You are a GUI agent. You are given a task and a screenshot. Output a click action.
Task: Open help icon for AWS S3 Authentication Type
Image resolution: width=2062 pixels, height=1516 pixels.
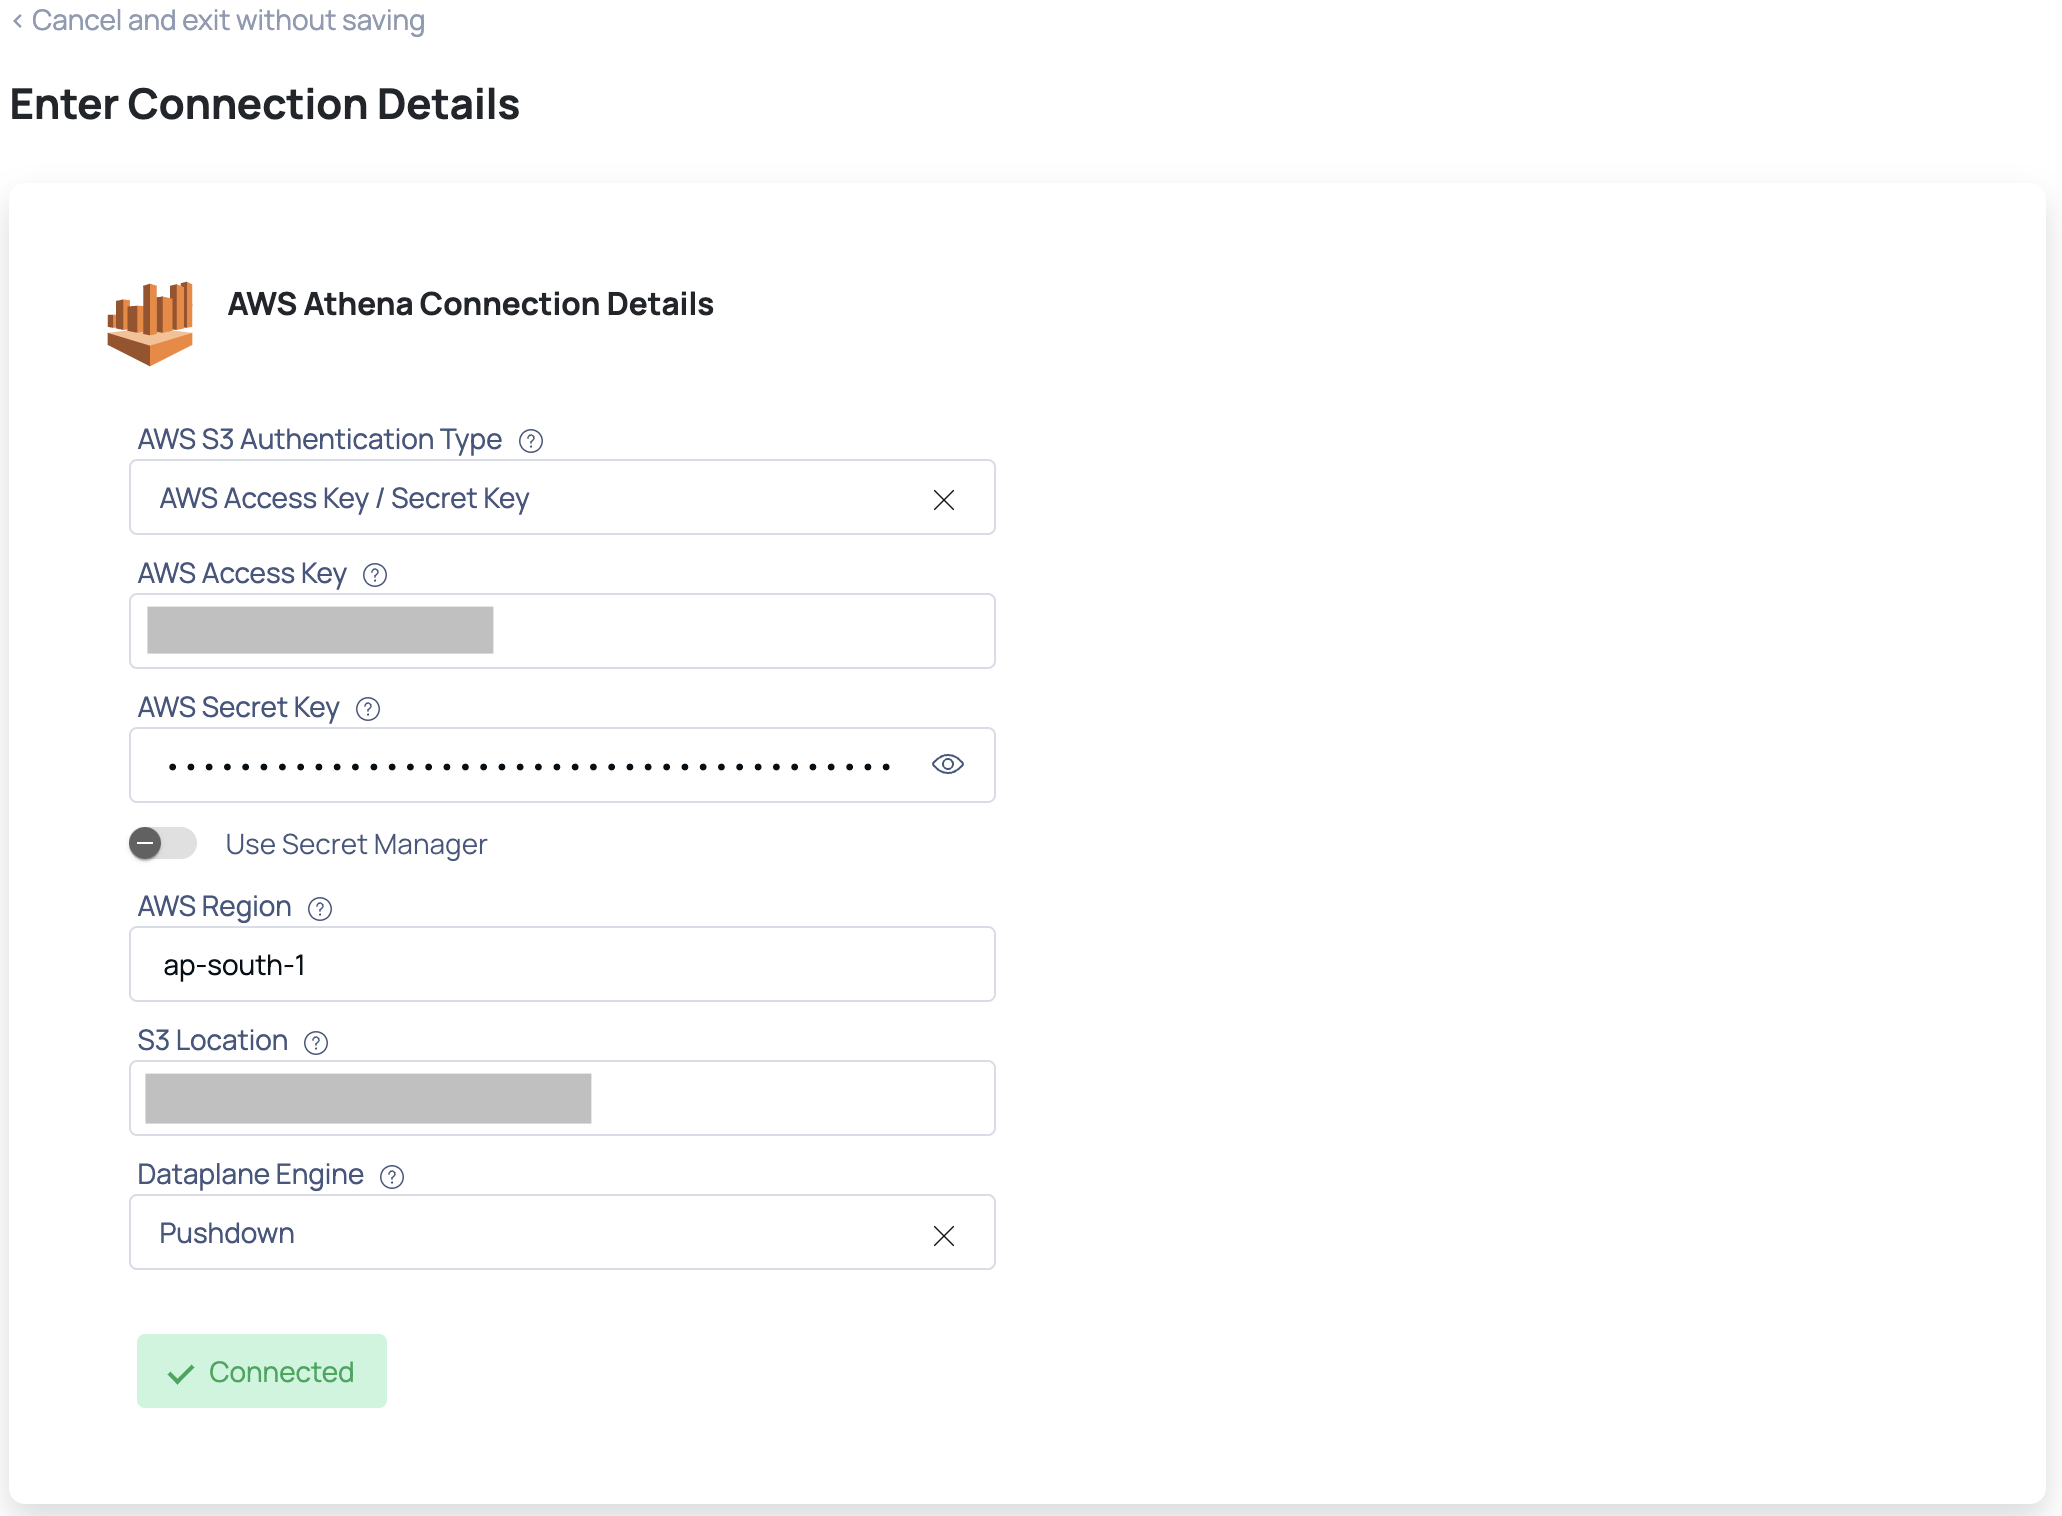[531, 441]
